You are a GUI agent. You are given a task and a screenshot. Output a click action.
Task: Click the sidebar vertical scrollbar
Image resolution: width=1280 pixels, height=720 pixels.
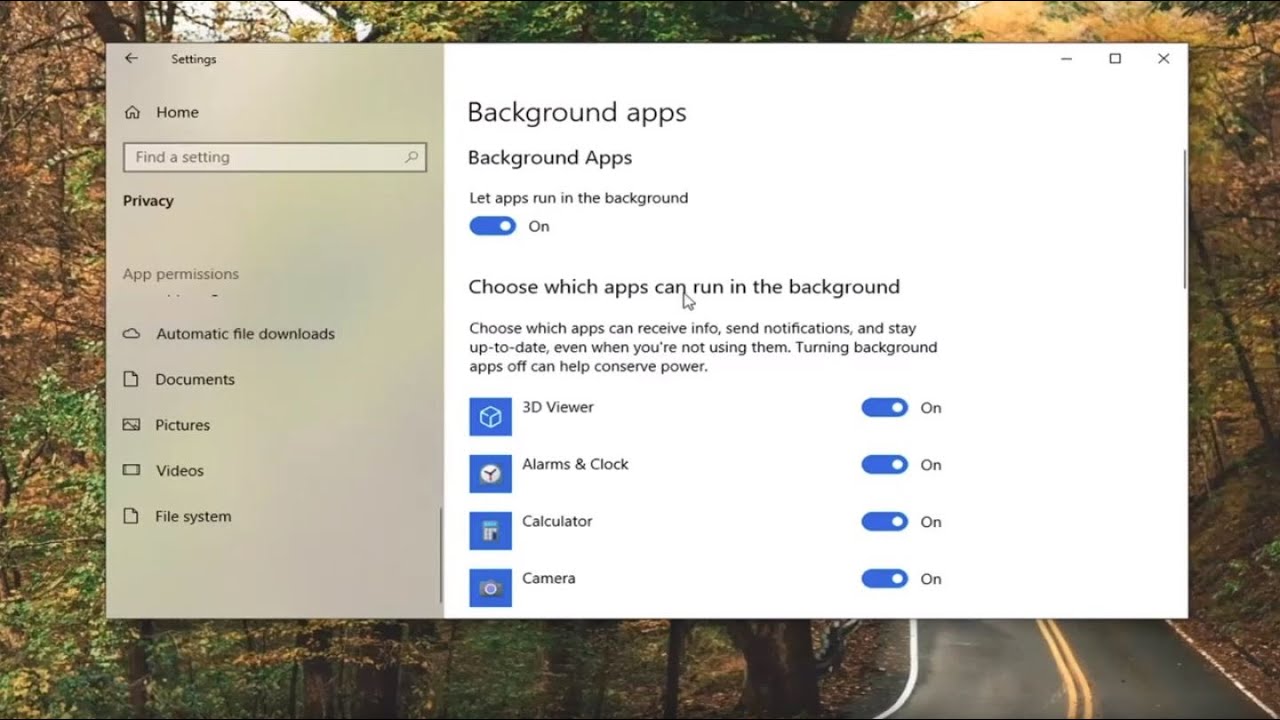(440, 555)
